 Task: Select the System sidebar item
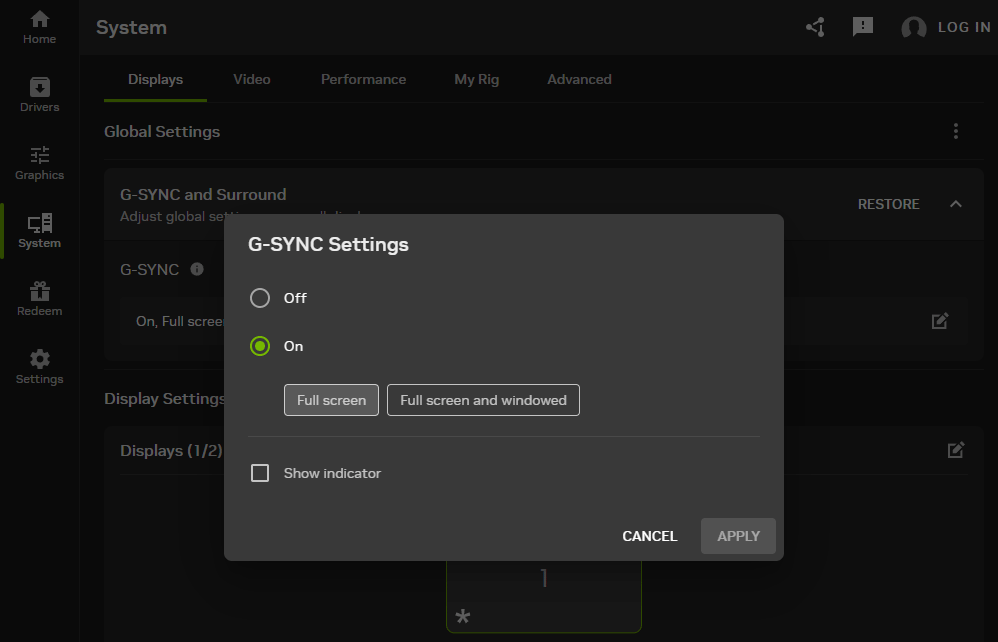39,231
